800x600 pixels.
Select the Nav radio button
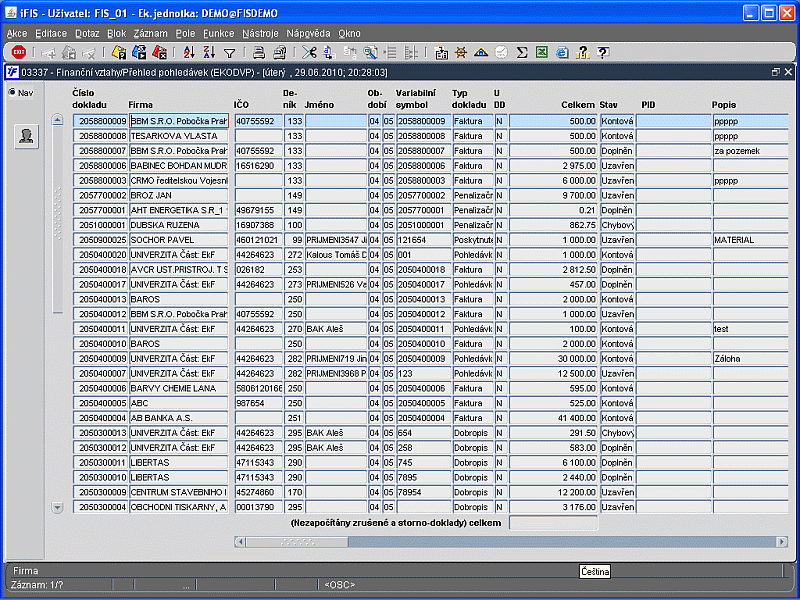[12, 93]
